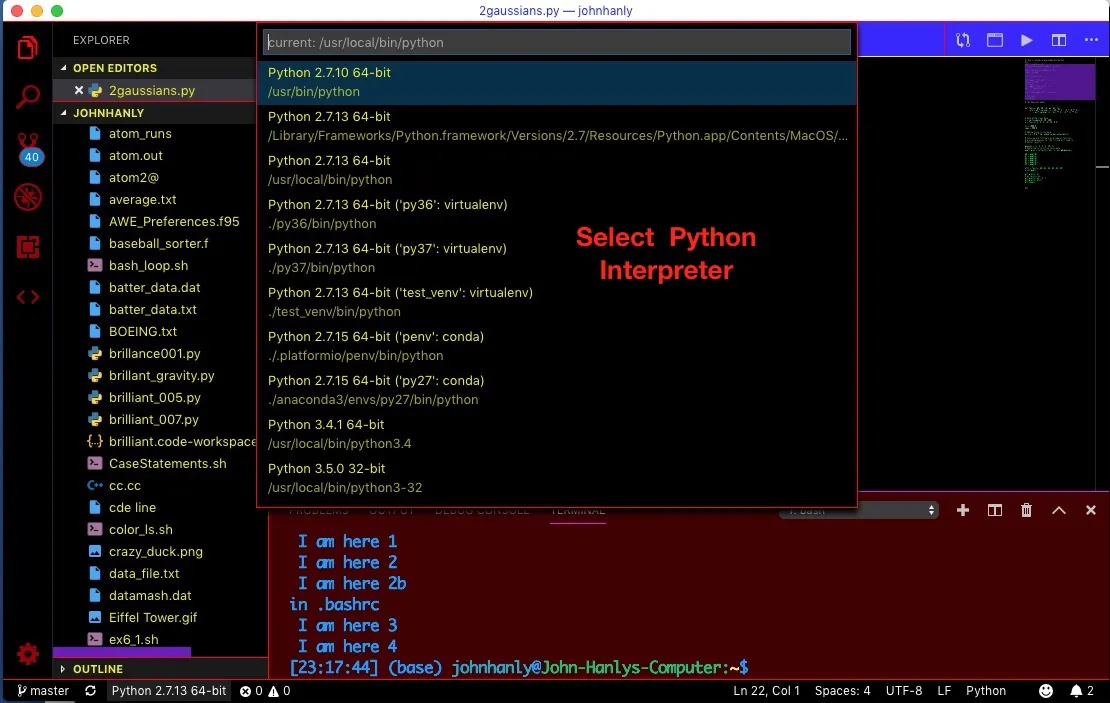The width and height of the screenshot is (1110, 703).
Task: Open brillant_gravity.py in the file tree
Action: [161, 375]
